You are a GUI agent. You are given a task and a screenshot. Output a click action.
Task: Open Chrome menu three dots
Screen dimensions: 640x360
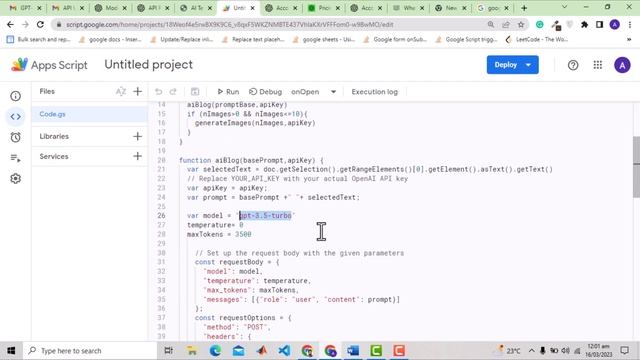(630, 24)
